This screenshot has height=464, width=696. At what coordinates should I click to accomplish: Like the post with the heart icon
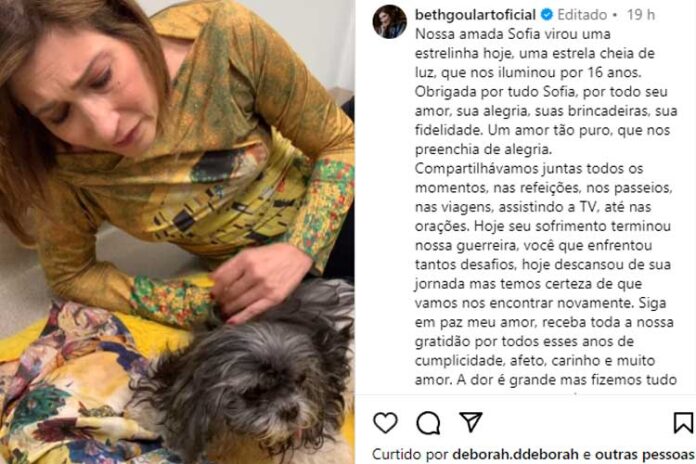(385, 422)
